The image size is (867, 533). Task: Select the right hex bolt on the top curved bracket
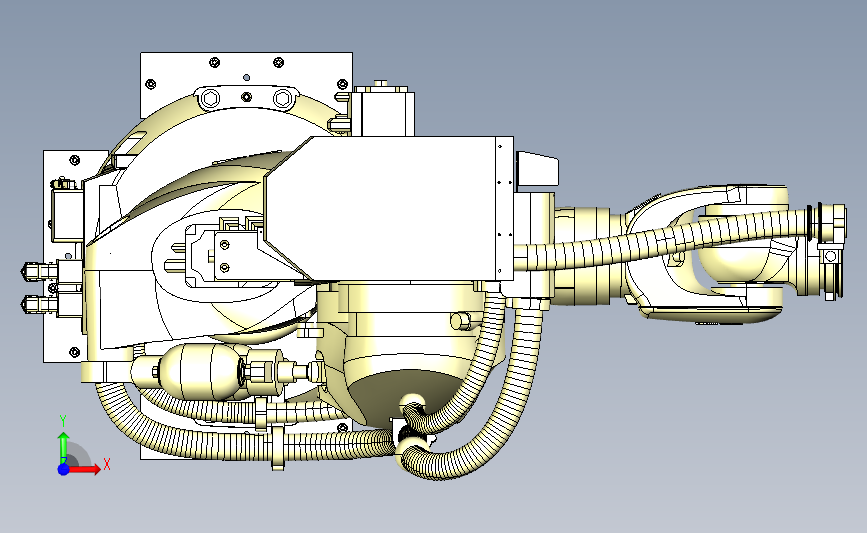tap(282, 98)
